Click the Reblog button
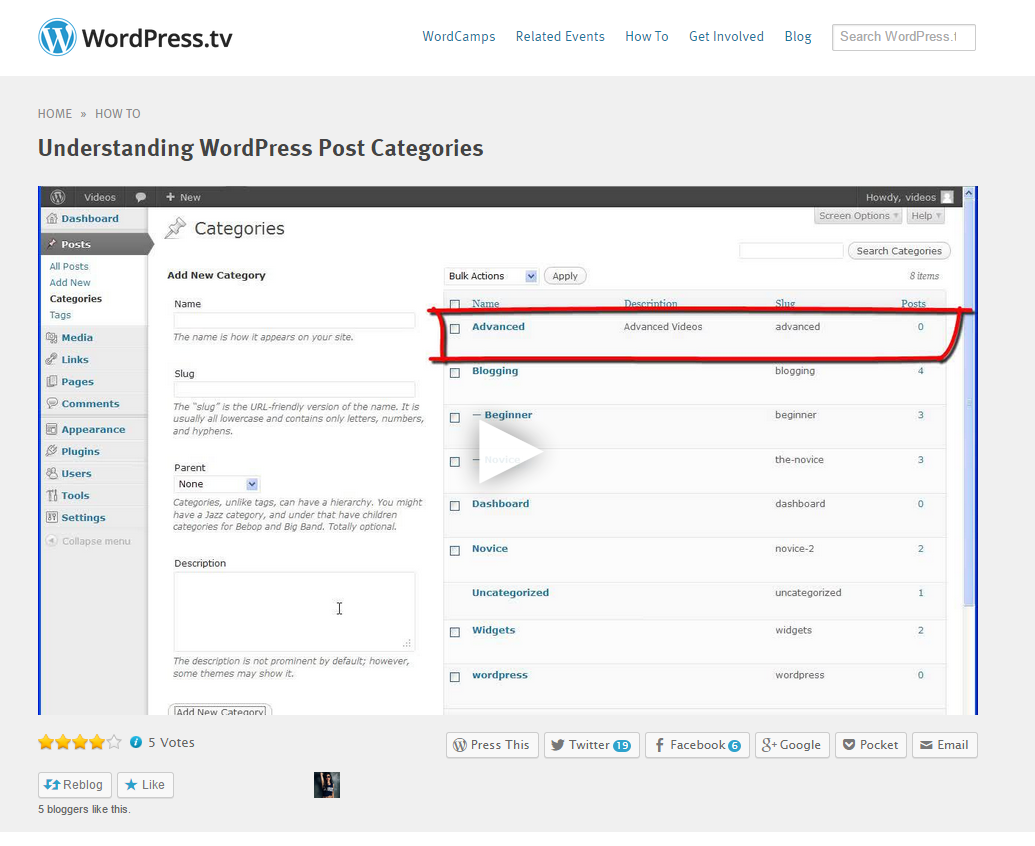This screenshot has width=1035, height=846. point(75,785)
